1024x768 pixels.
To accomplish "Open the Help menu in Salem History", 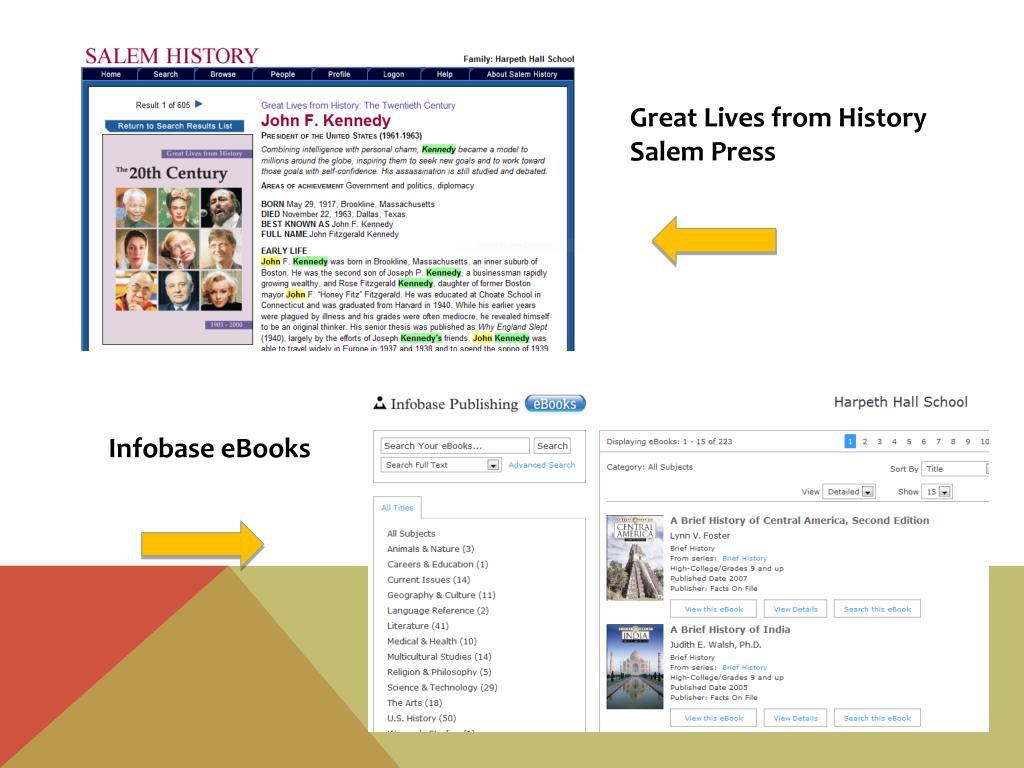I will tap(445, 74).
